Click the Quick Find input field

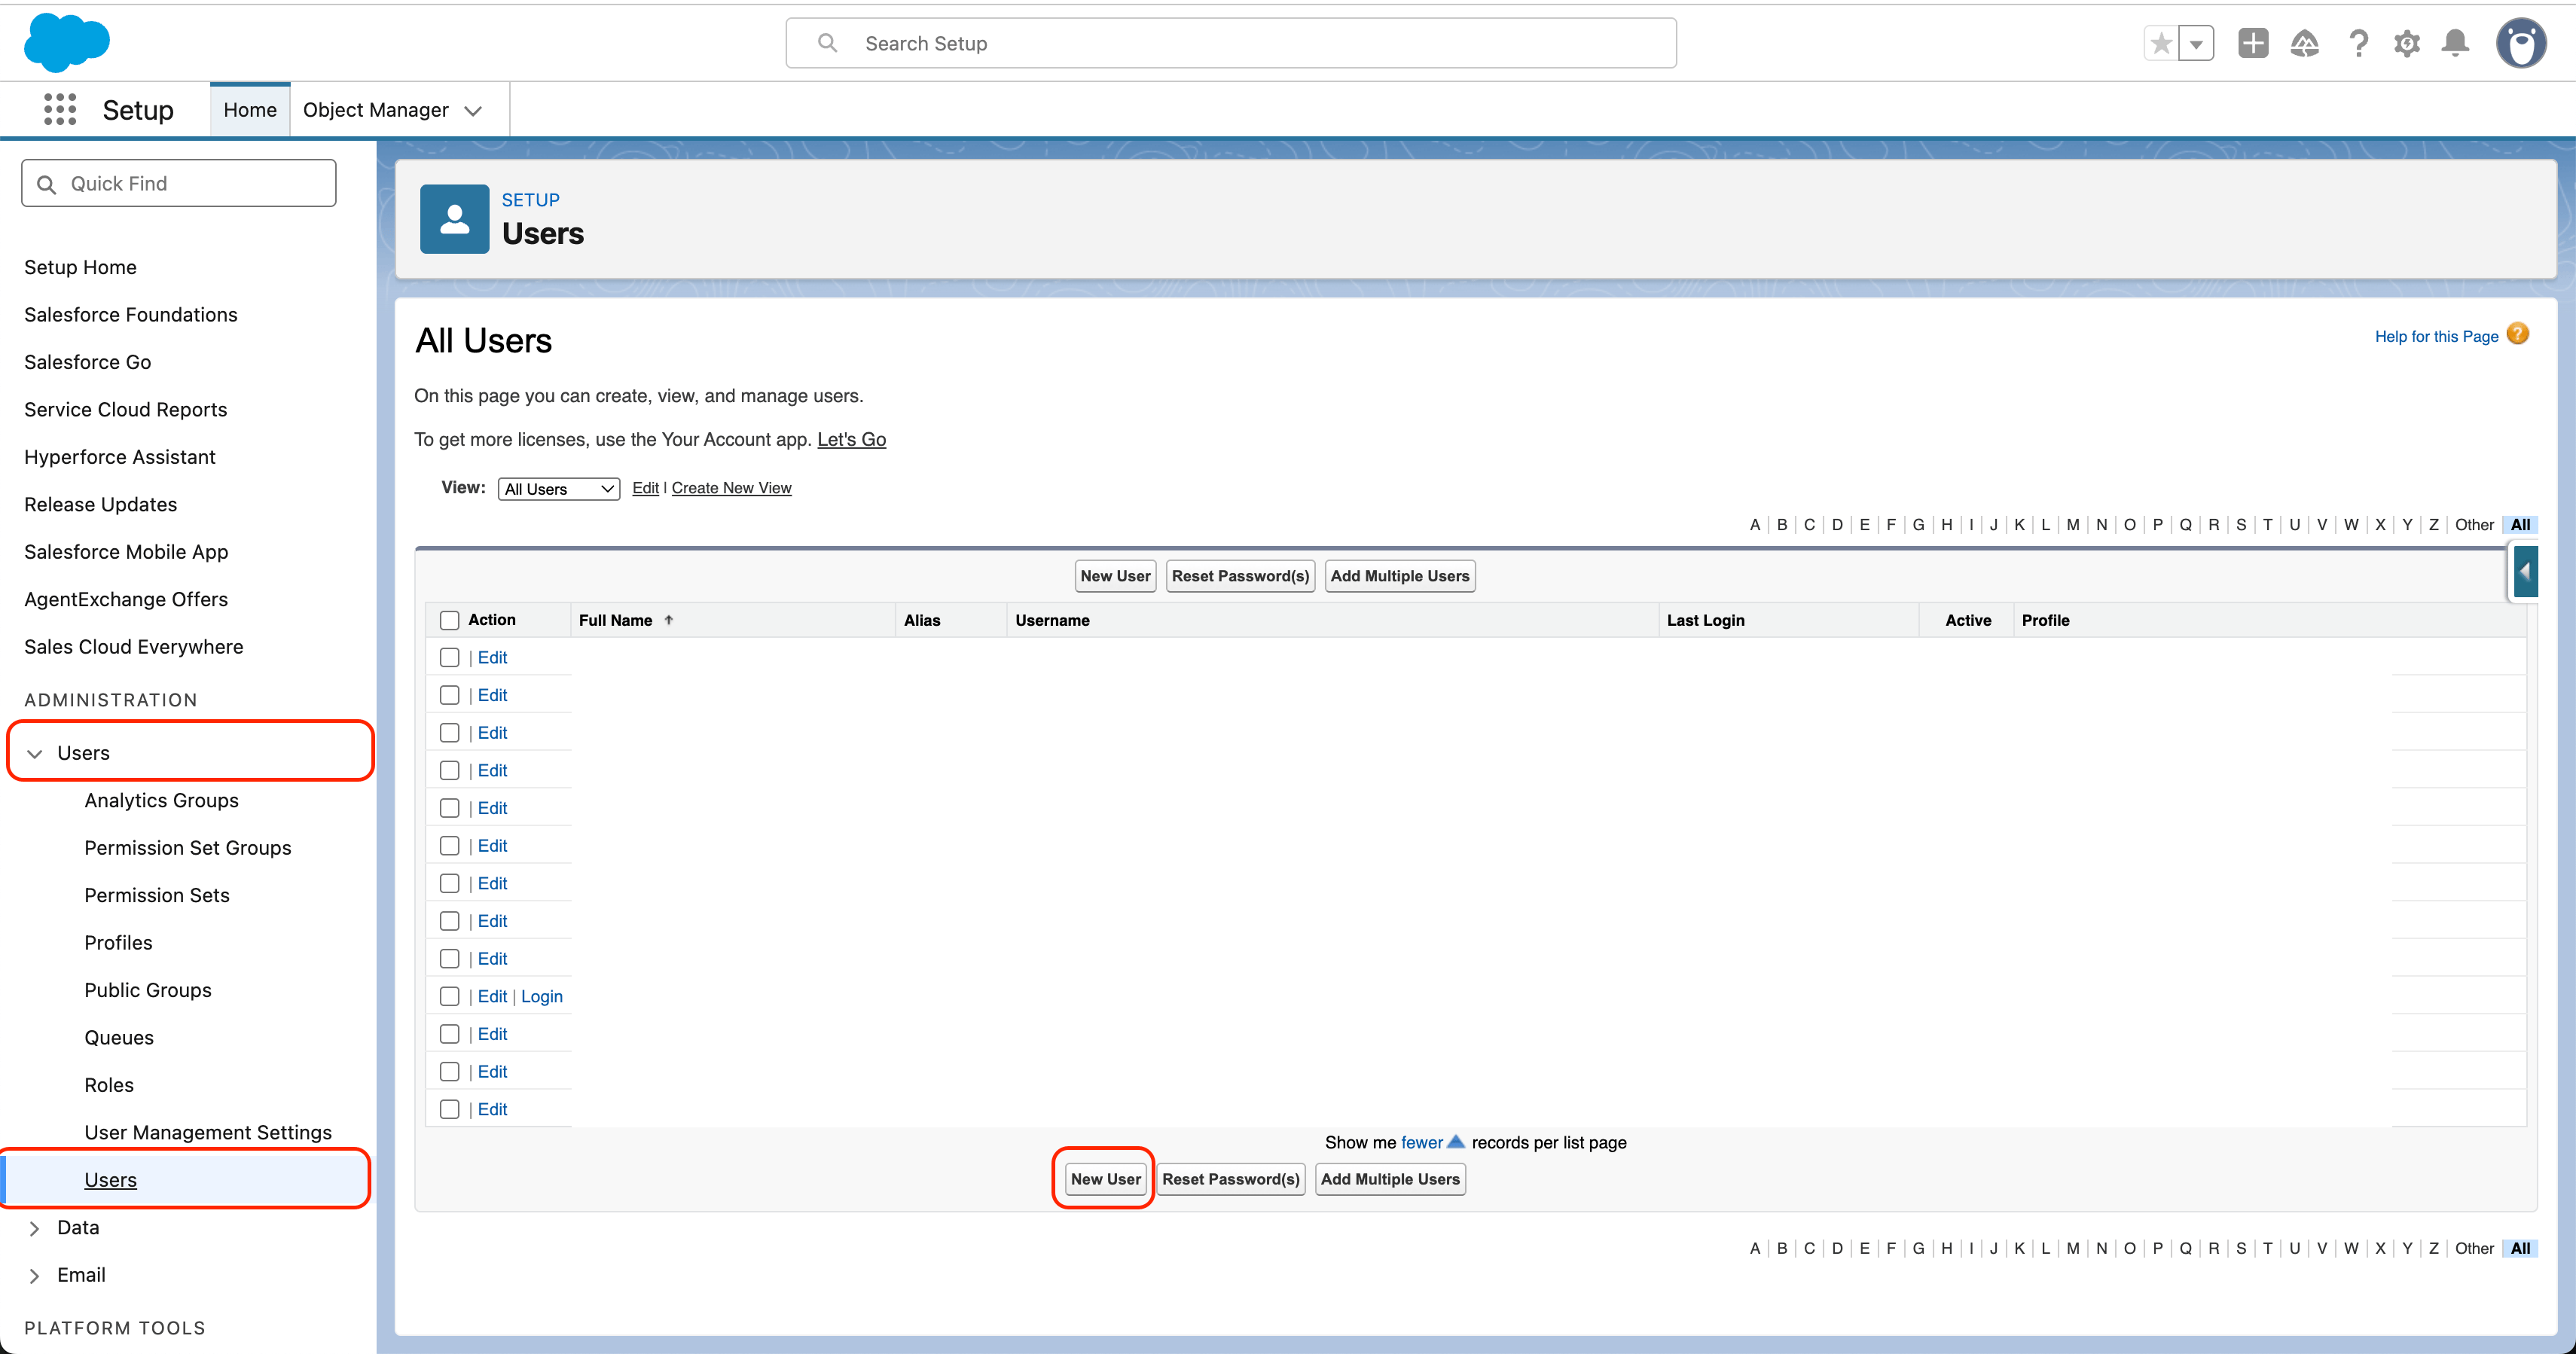(179, 184)
